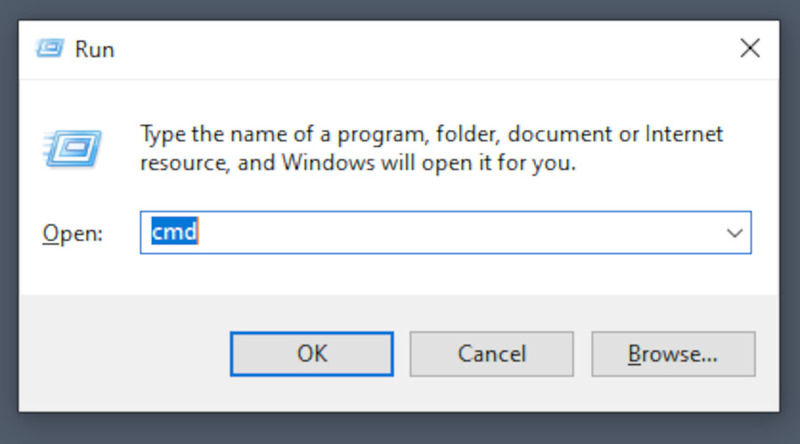Close the Run dialog with the X
Image resolution: width=800 pixels, height=444 pixels.
click(750, 47)
